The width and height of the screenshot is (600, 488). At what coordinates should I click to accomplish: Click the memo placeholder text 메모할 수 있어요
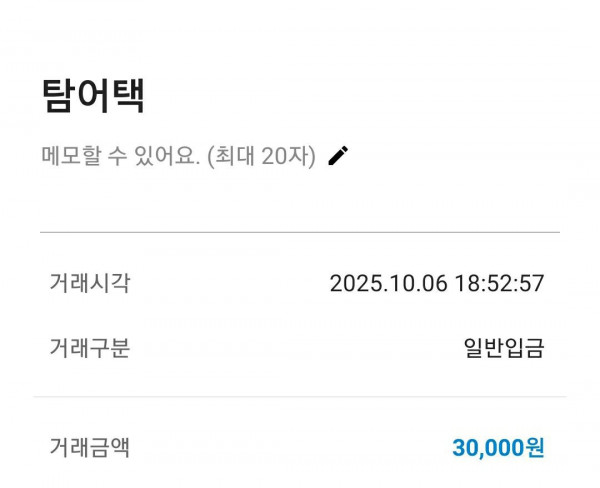click(120, 157)
